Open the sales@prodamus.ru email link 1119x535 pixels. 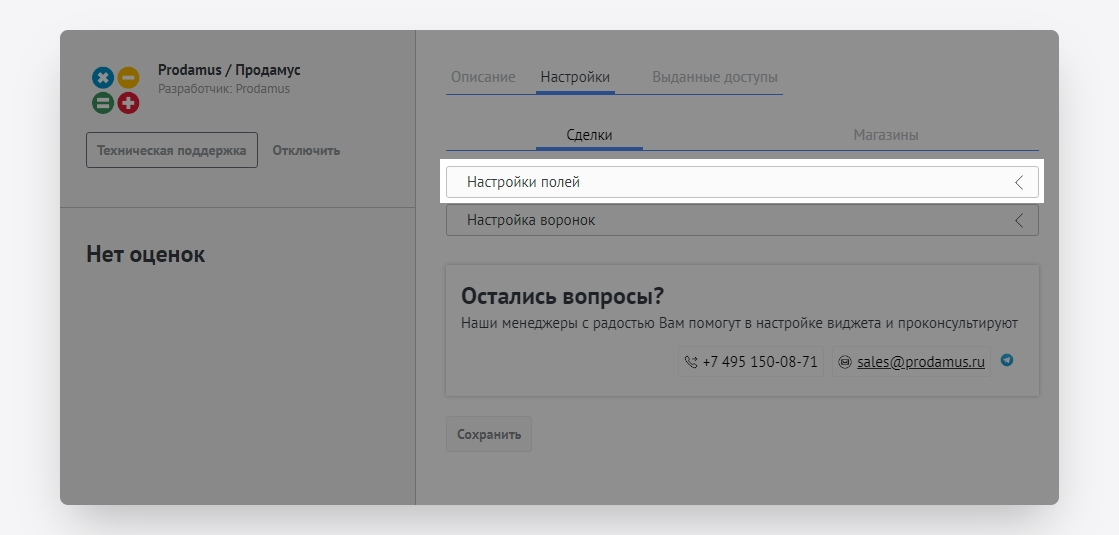point(921,362)
